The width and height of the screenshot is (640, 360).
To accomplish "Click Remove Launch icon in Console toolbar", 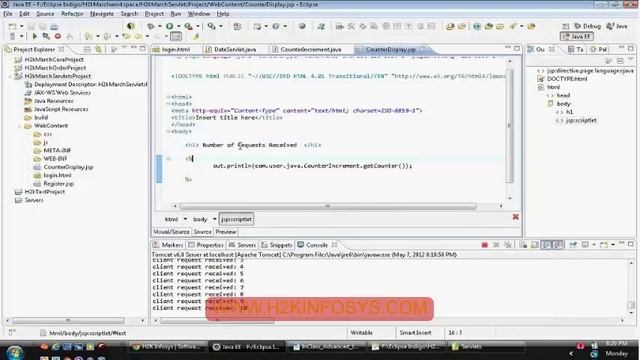I will [496, 245].
